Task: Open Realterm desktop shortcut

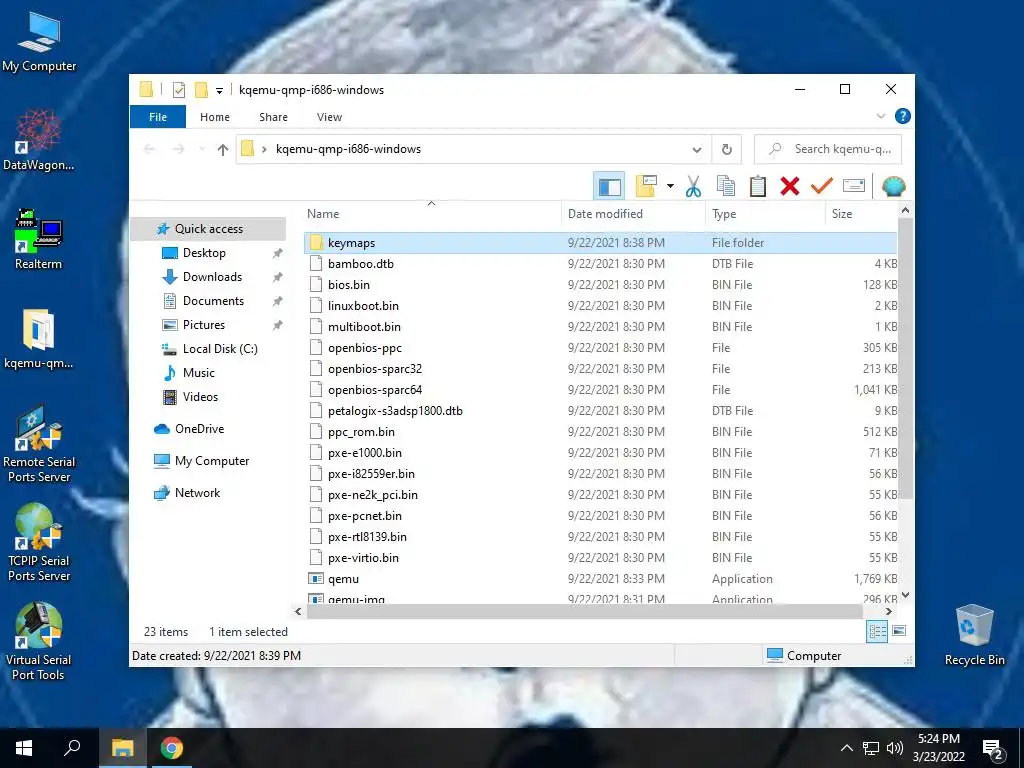Action: coord(39,239)
